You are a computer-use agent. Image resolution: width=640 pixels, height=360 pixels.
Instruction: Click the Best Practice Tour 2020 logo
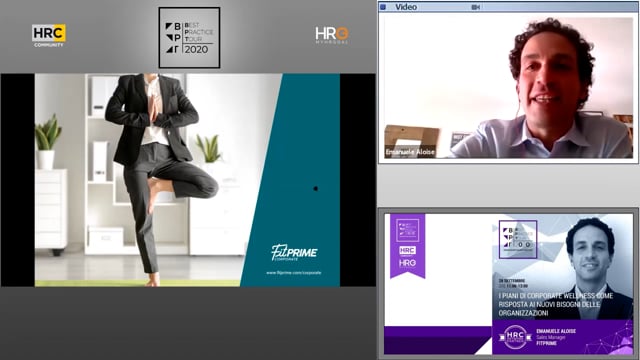tap(189, 38)
